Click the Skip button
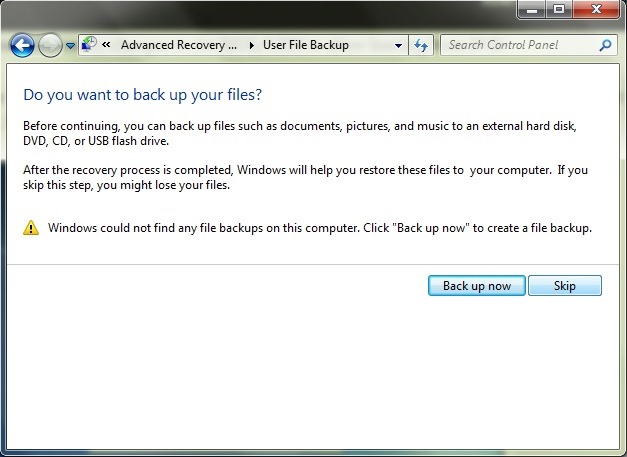Image resolution: width=627 pixels, height=457 pixels. point(565,285)
